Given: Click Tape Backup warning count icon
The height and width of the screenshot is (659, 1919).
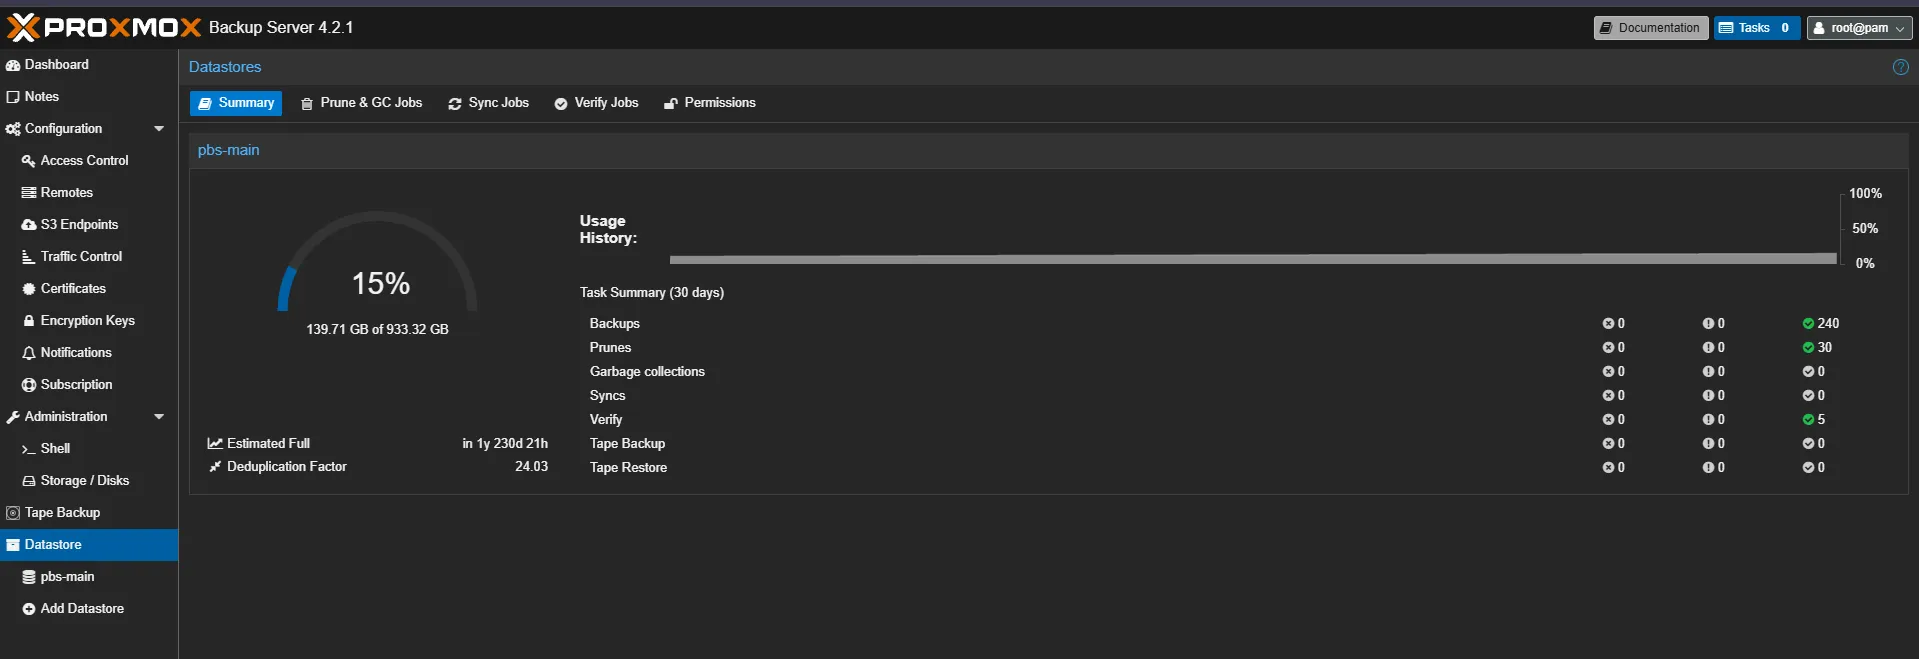Looking at the screenshot, I should coord(1708,443).
